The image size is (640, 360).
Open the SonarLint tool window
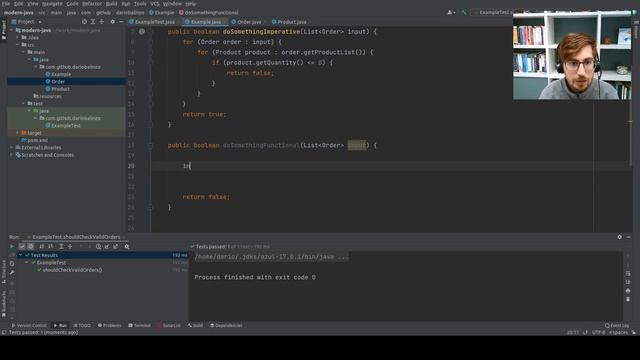pyautogui.click(x=169, y=326)
